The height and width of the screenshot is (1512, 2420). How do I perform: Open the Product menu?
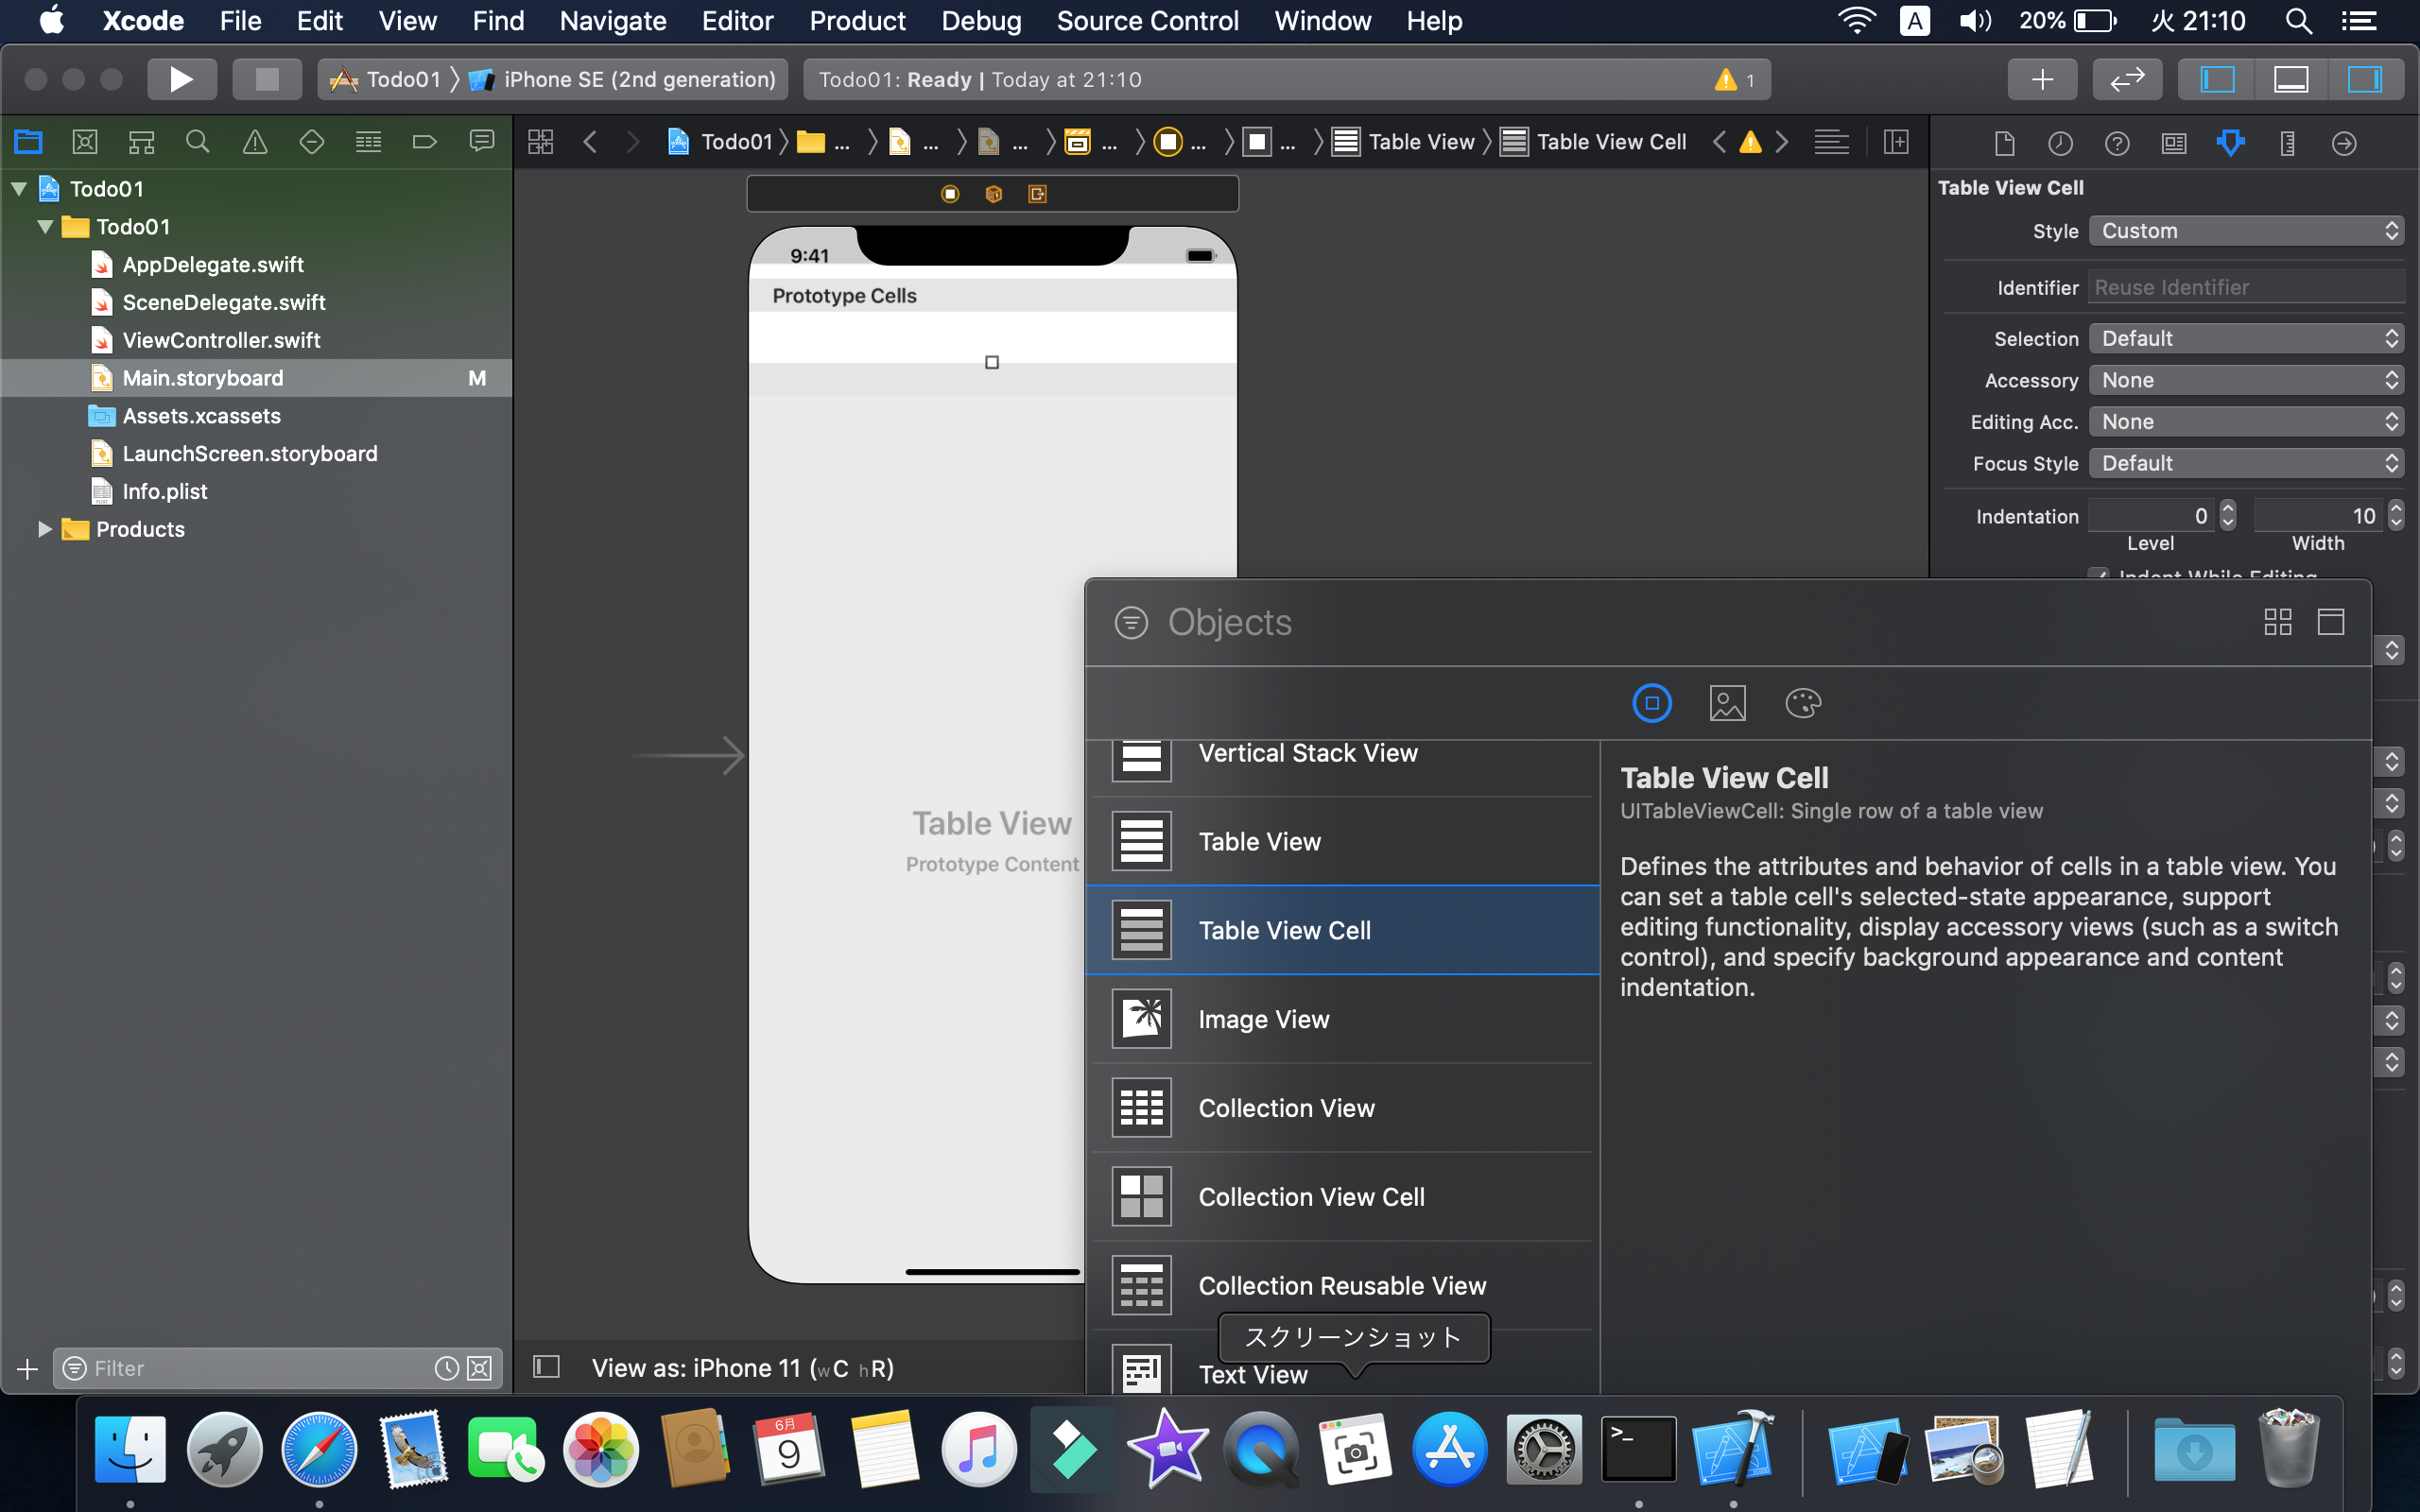(x=857, y=21)
